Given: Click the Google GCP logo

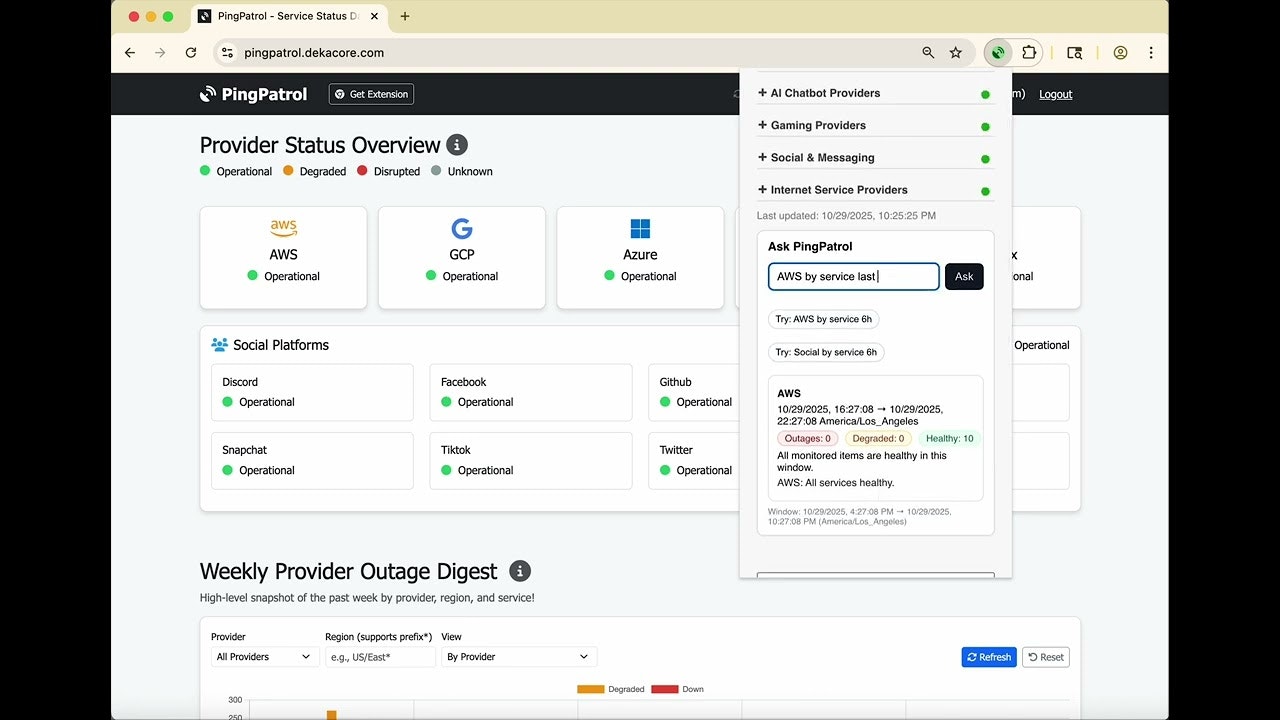Looking at the screenshot, I should (x=462, y=229).
